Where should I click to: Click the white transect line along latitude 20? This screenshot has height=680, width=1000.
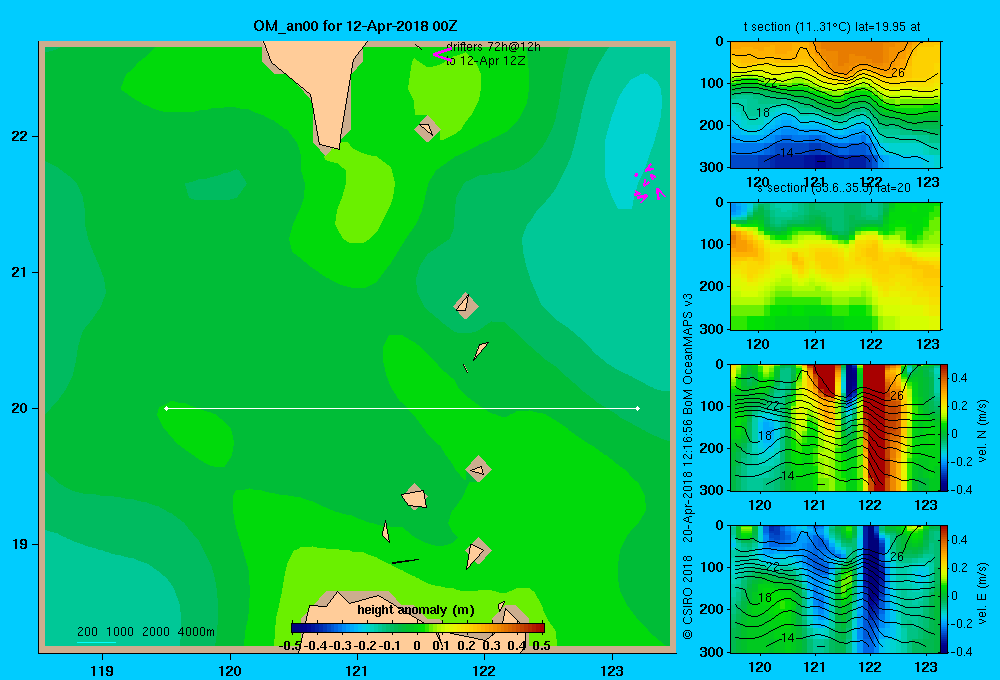tap(402, 408)
